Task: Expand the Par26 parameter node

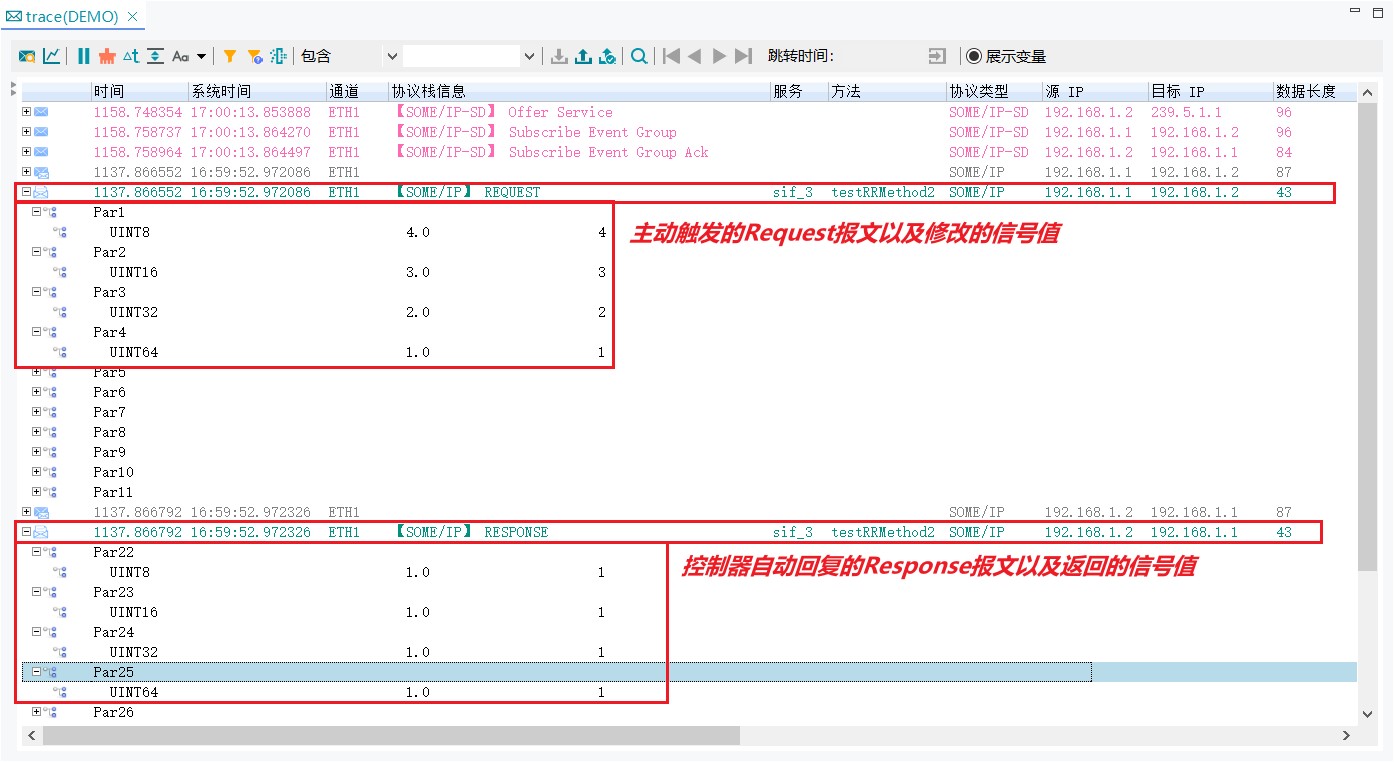Action: click(x=37, y=712)
